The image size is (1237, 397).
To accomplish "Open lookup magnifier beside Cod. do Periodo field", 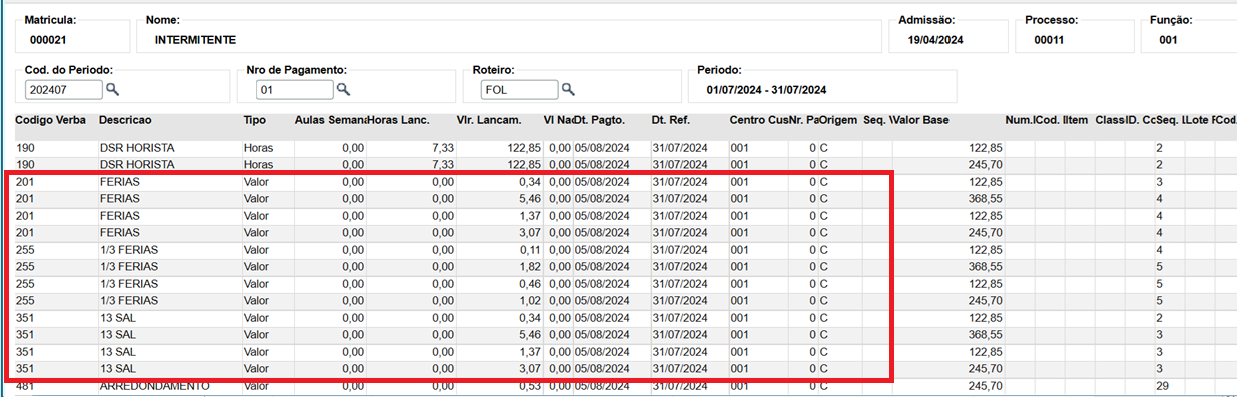I will click(x=113, y=90).
